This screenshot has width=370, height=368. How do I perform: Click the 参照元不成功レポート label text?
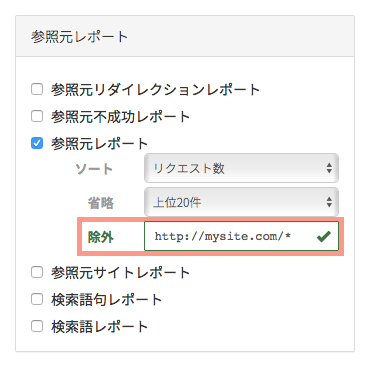click(120, 117)
